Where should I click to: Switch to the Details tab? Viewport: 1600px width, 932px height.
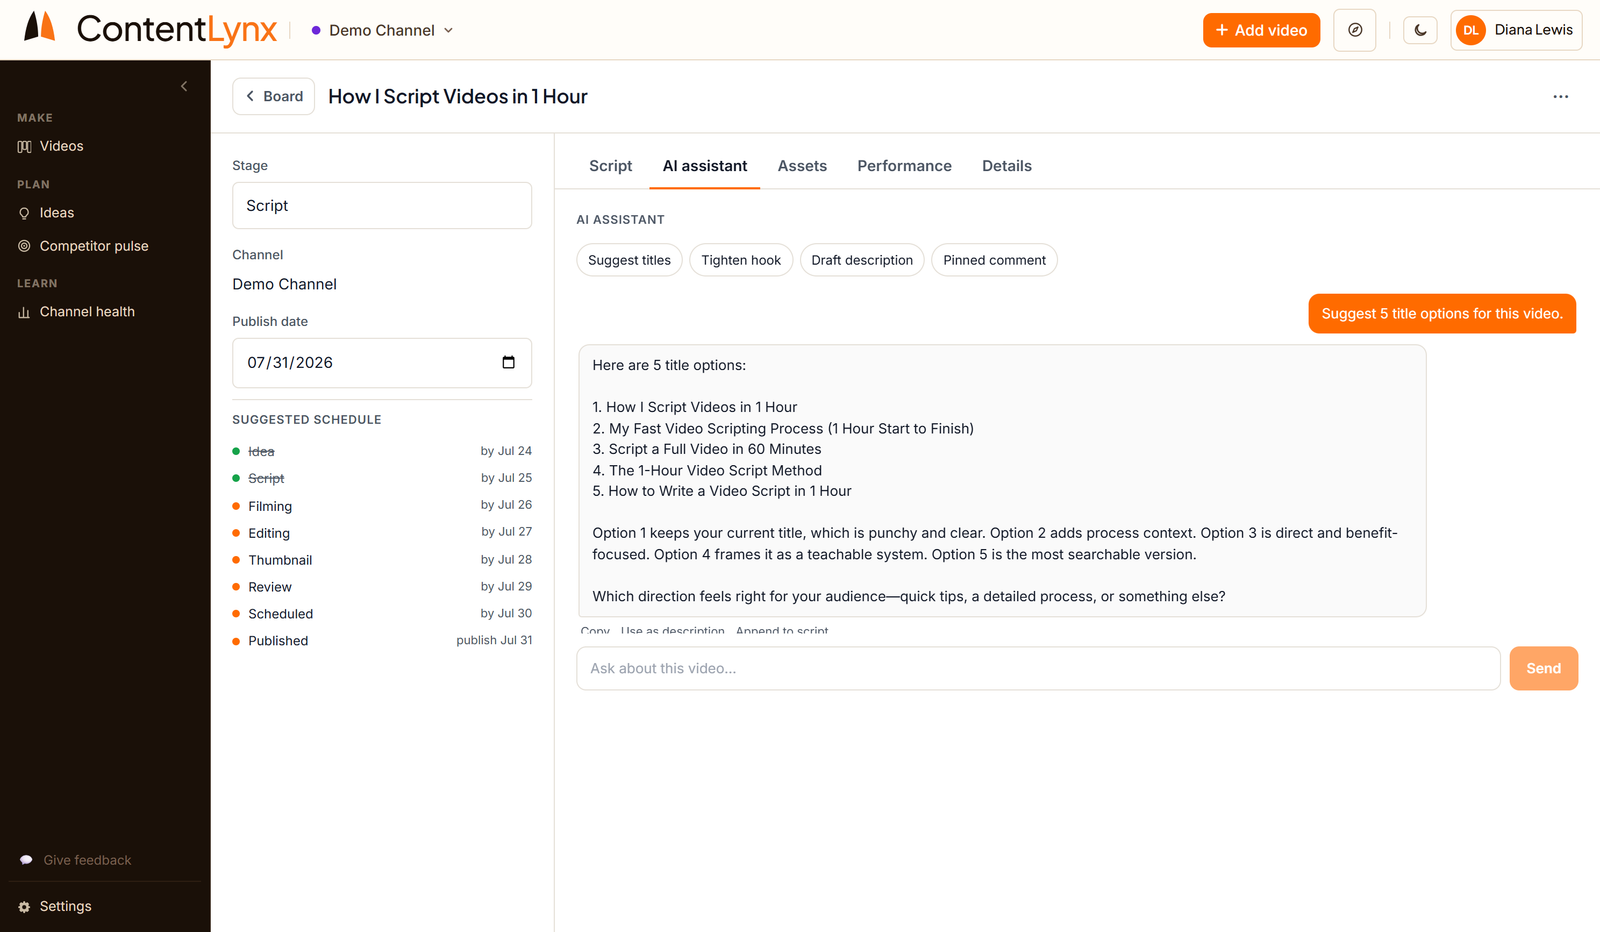[1006, 166]
